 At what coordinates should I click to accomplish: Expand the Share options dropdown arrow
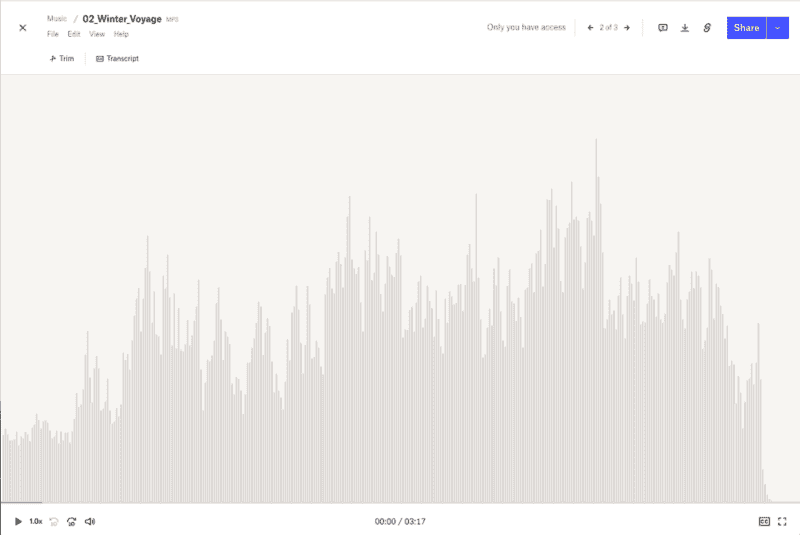pos(778,28)
